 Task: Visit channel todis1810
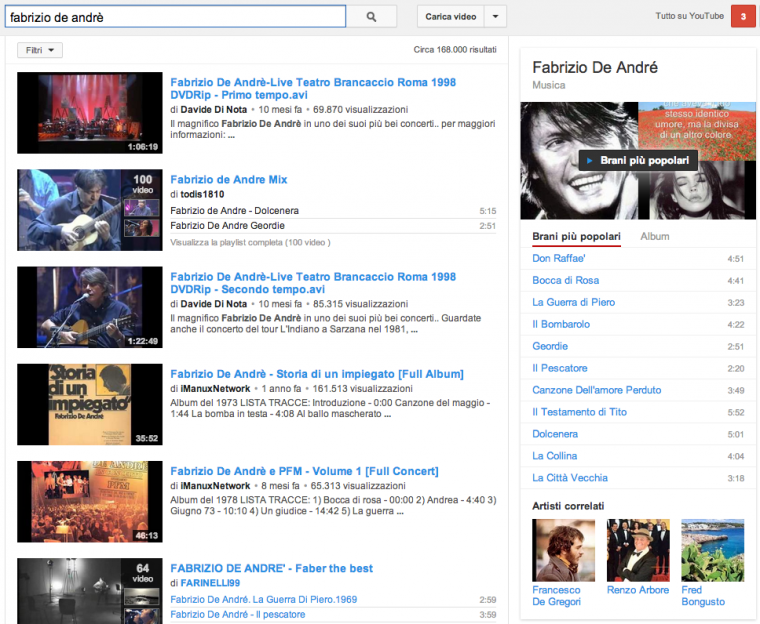pyautogui.click(x=202, y=194)
